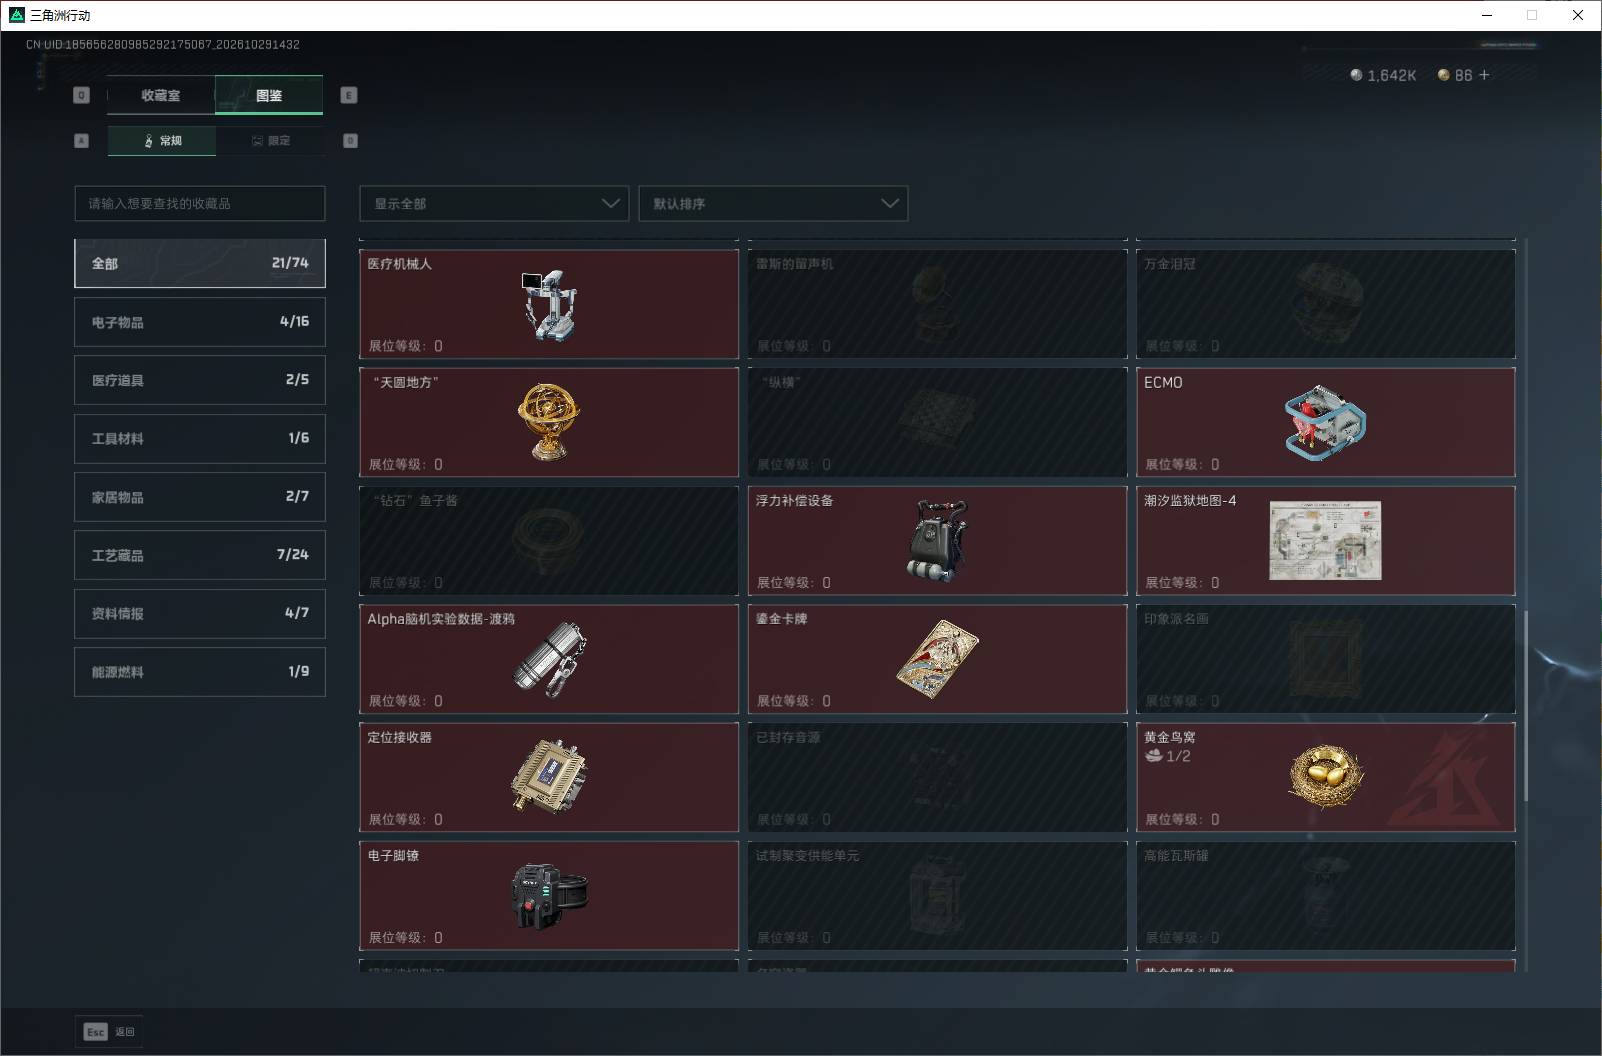1602x1056 pixels.
Task: Select the locked 高能瓦斯罐 card
Action: [x=1326, y=896]
